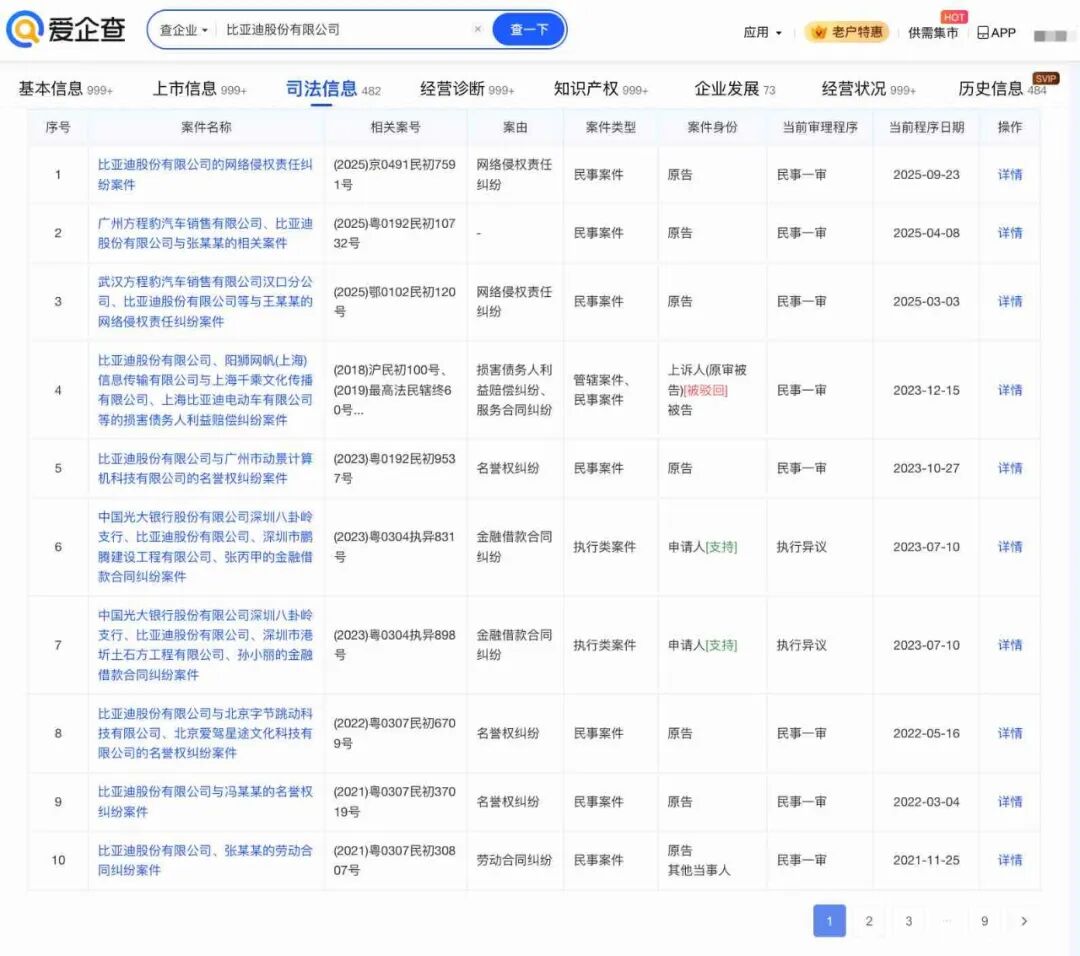Click 详情 for row 8 dated 2022-05-16

pos(1010,733)
